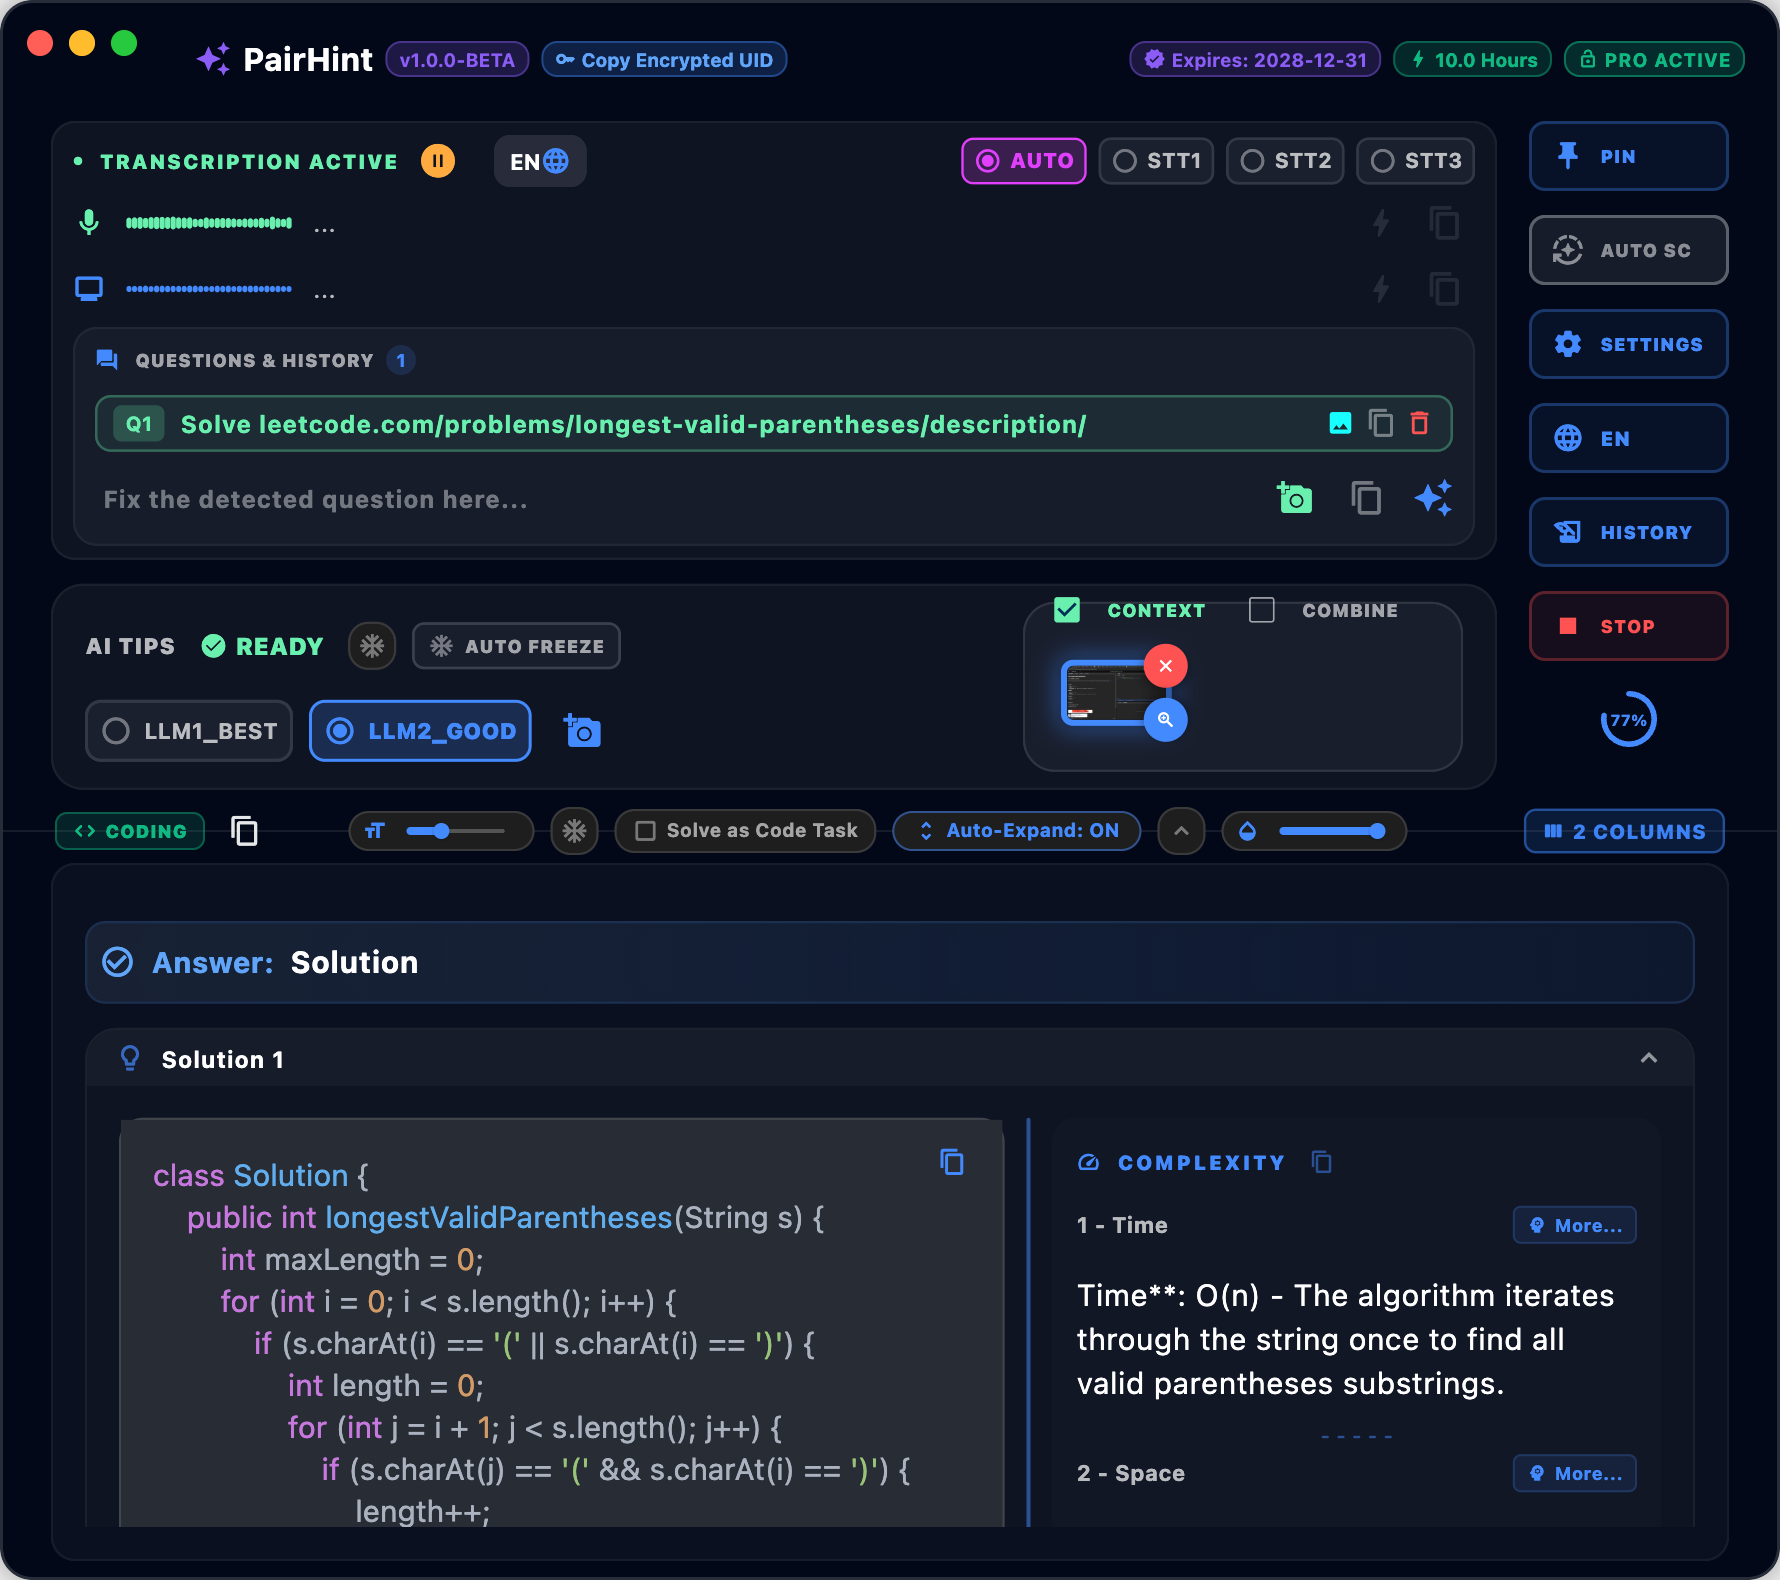Copy the question input text
This screenshot has height=1580, width=1780.
[1366, 497]
